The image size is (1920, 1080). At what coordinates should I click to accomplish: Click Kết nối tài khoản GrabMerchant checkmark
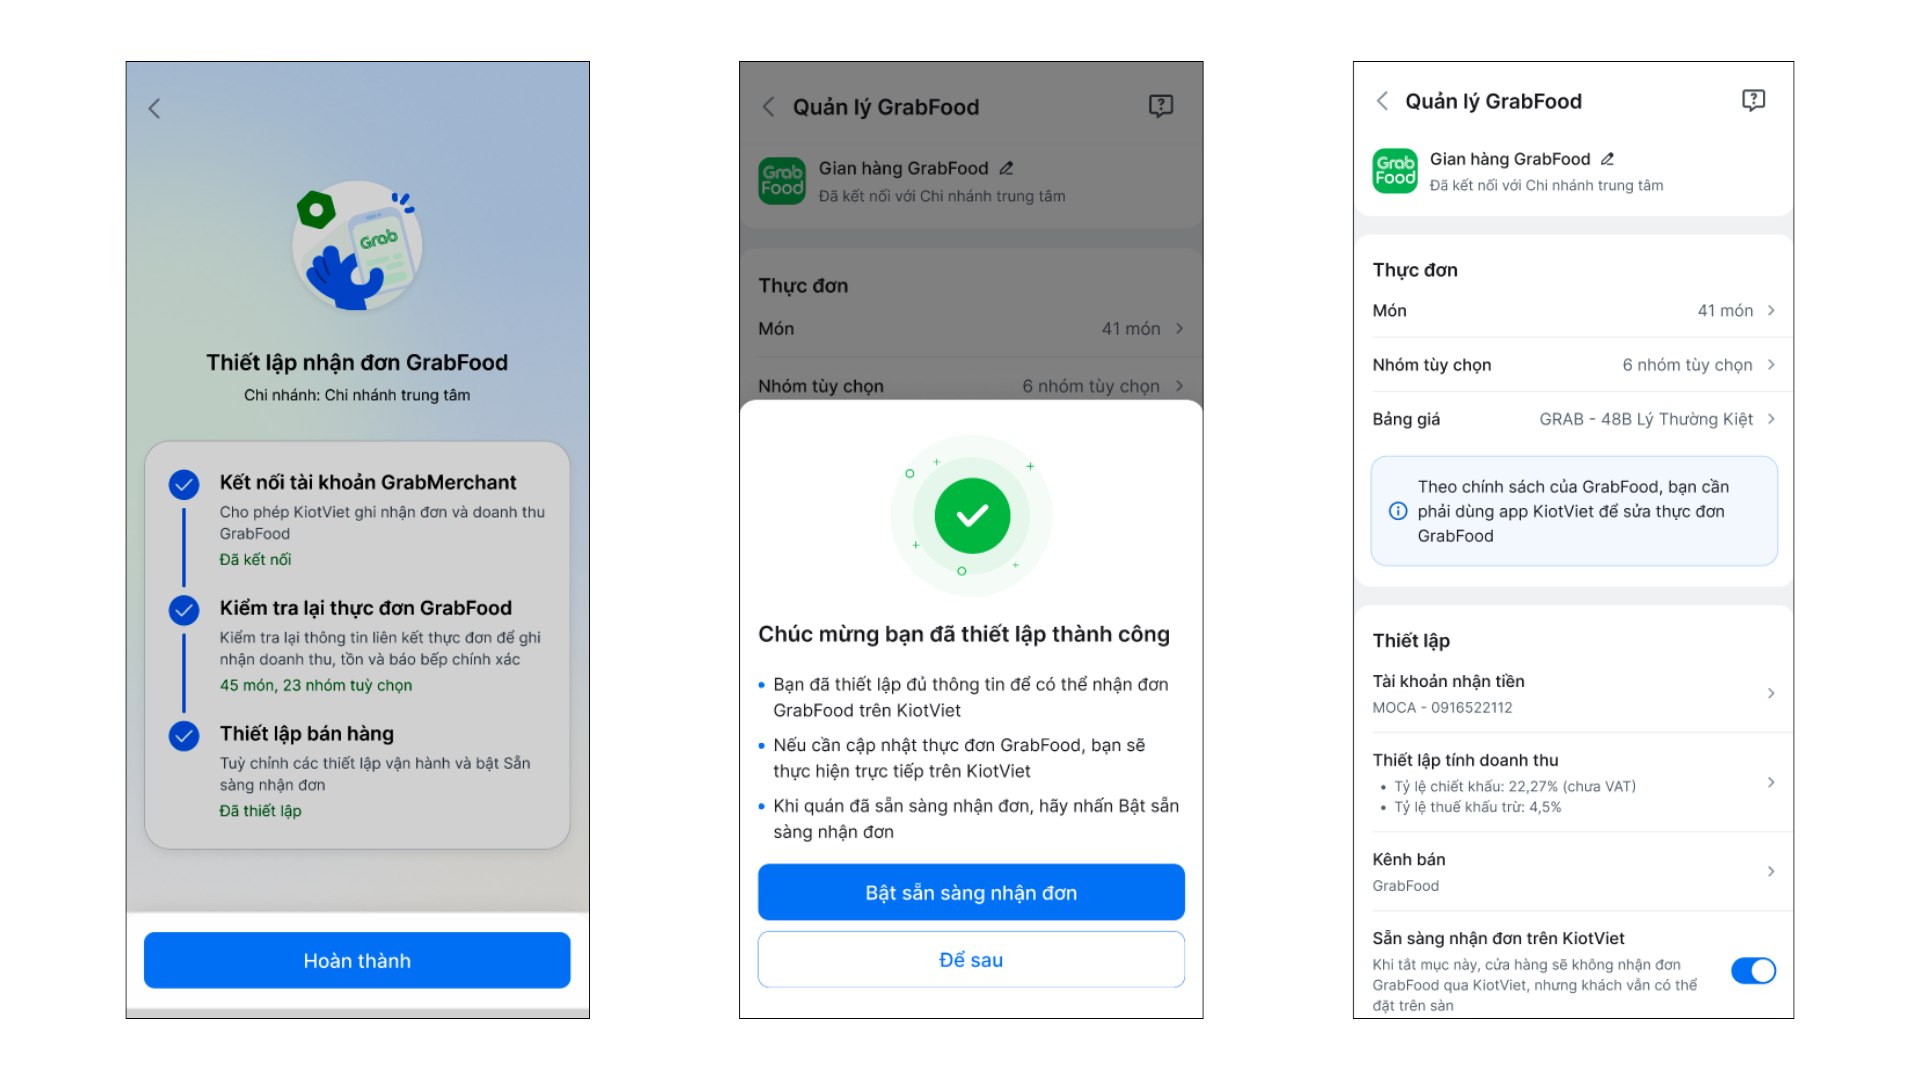pos(184,485)
